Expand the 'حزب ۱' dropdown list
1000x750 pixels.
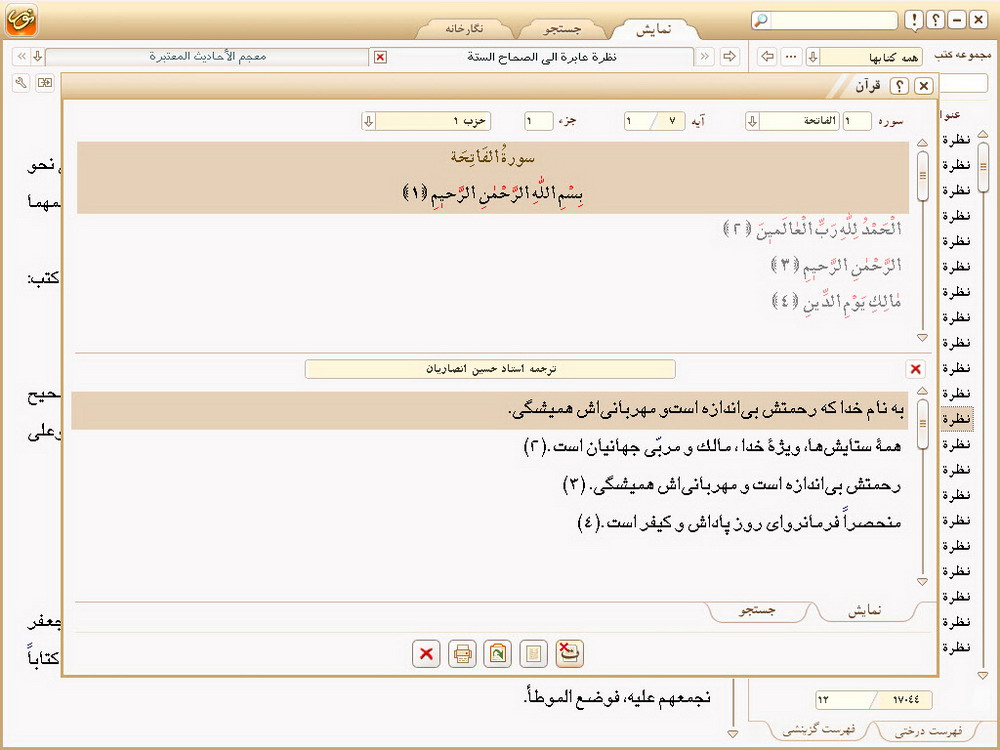368,121
